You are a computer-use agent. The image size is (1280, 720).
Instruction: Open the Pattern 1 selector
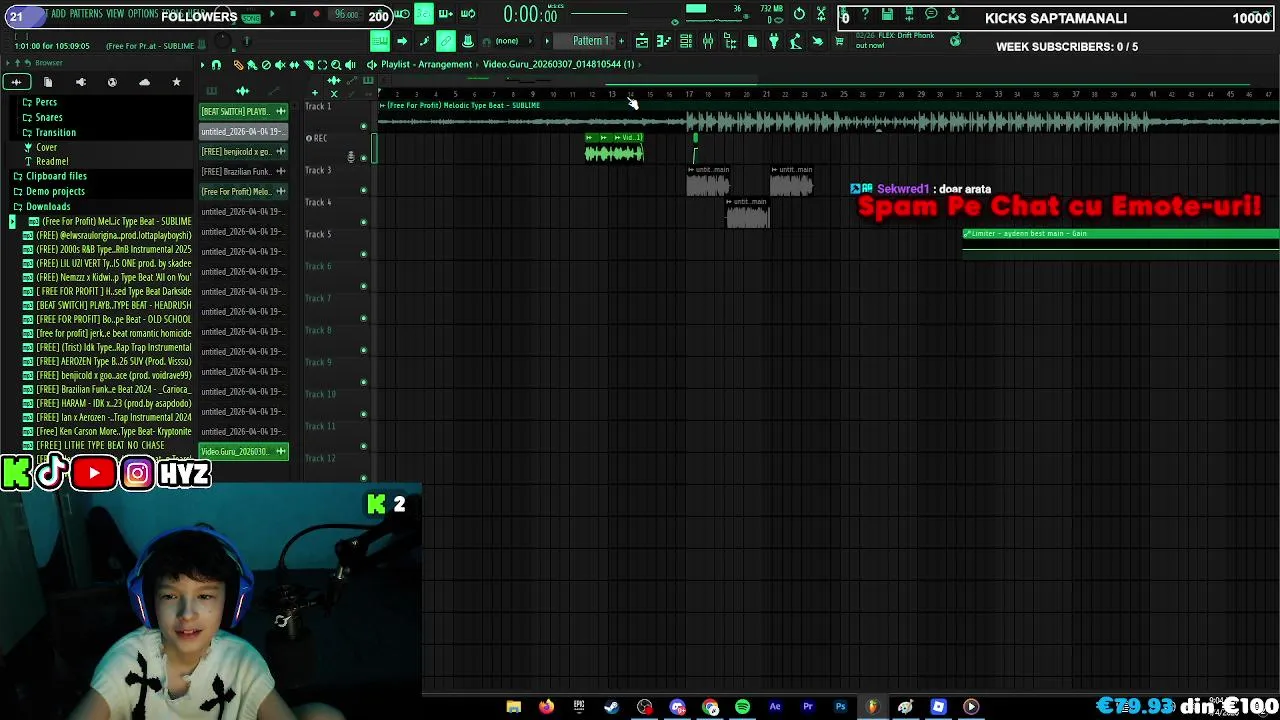tap(590, 41)
